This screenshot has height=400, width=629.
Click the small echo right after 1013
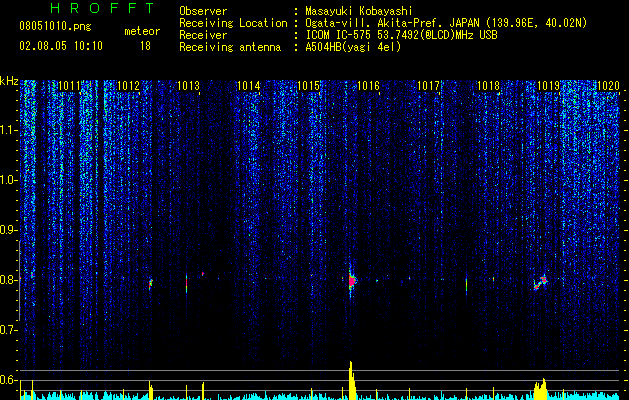click(x=203, y=274)
